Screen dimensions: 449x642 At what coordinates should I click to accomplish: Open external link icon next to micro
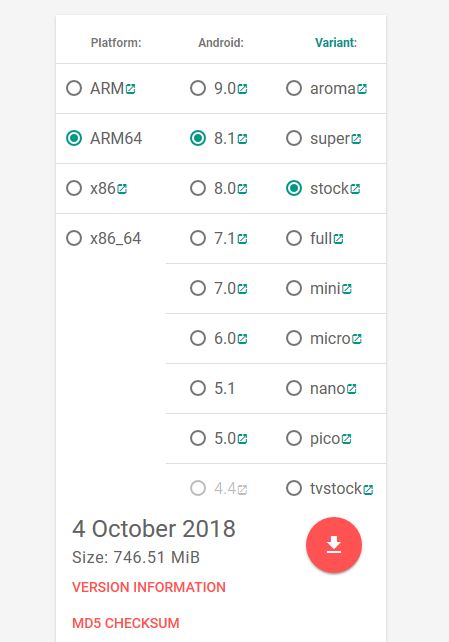pyautogui.click(x=357, y=339)
